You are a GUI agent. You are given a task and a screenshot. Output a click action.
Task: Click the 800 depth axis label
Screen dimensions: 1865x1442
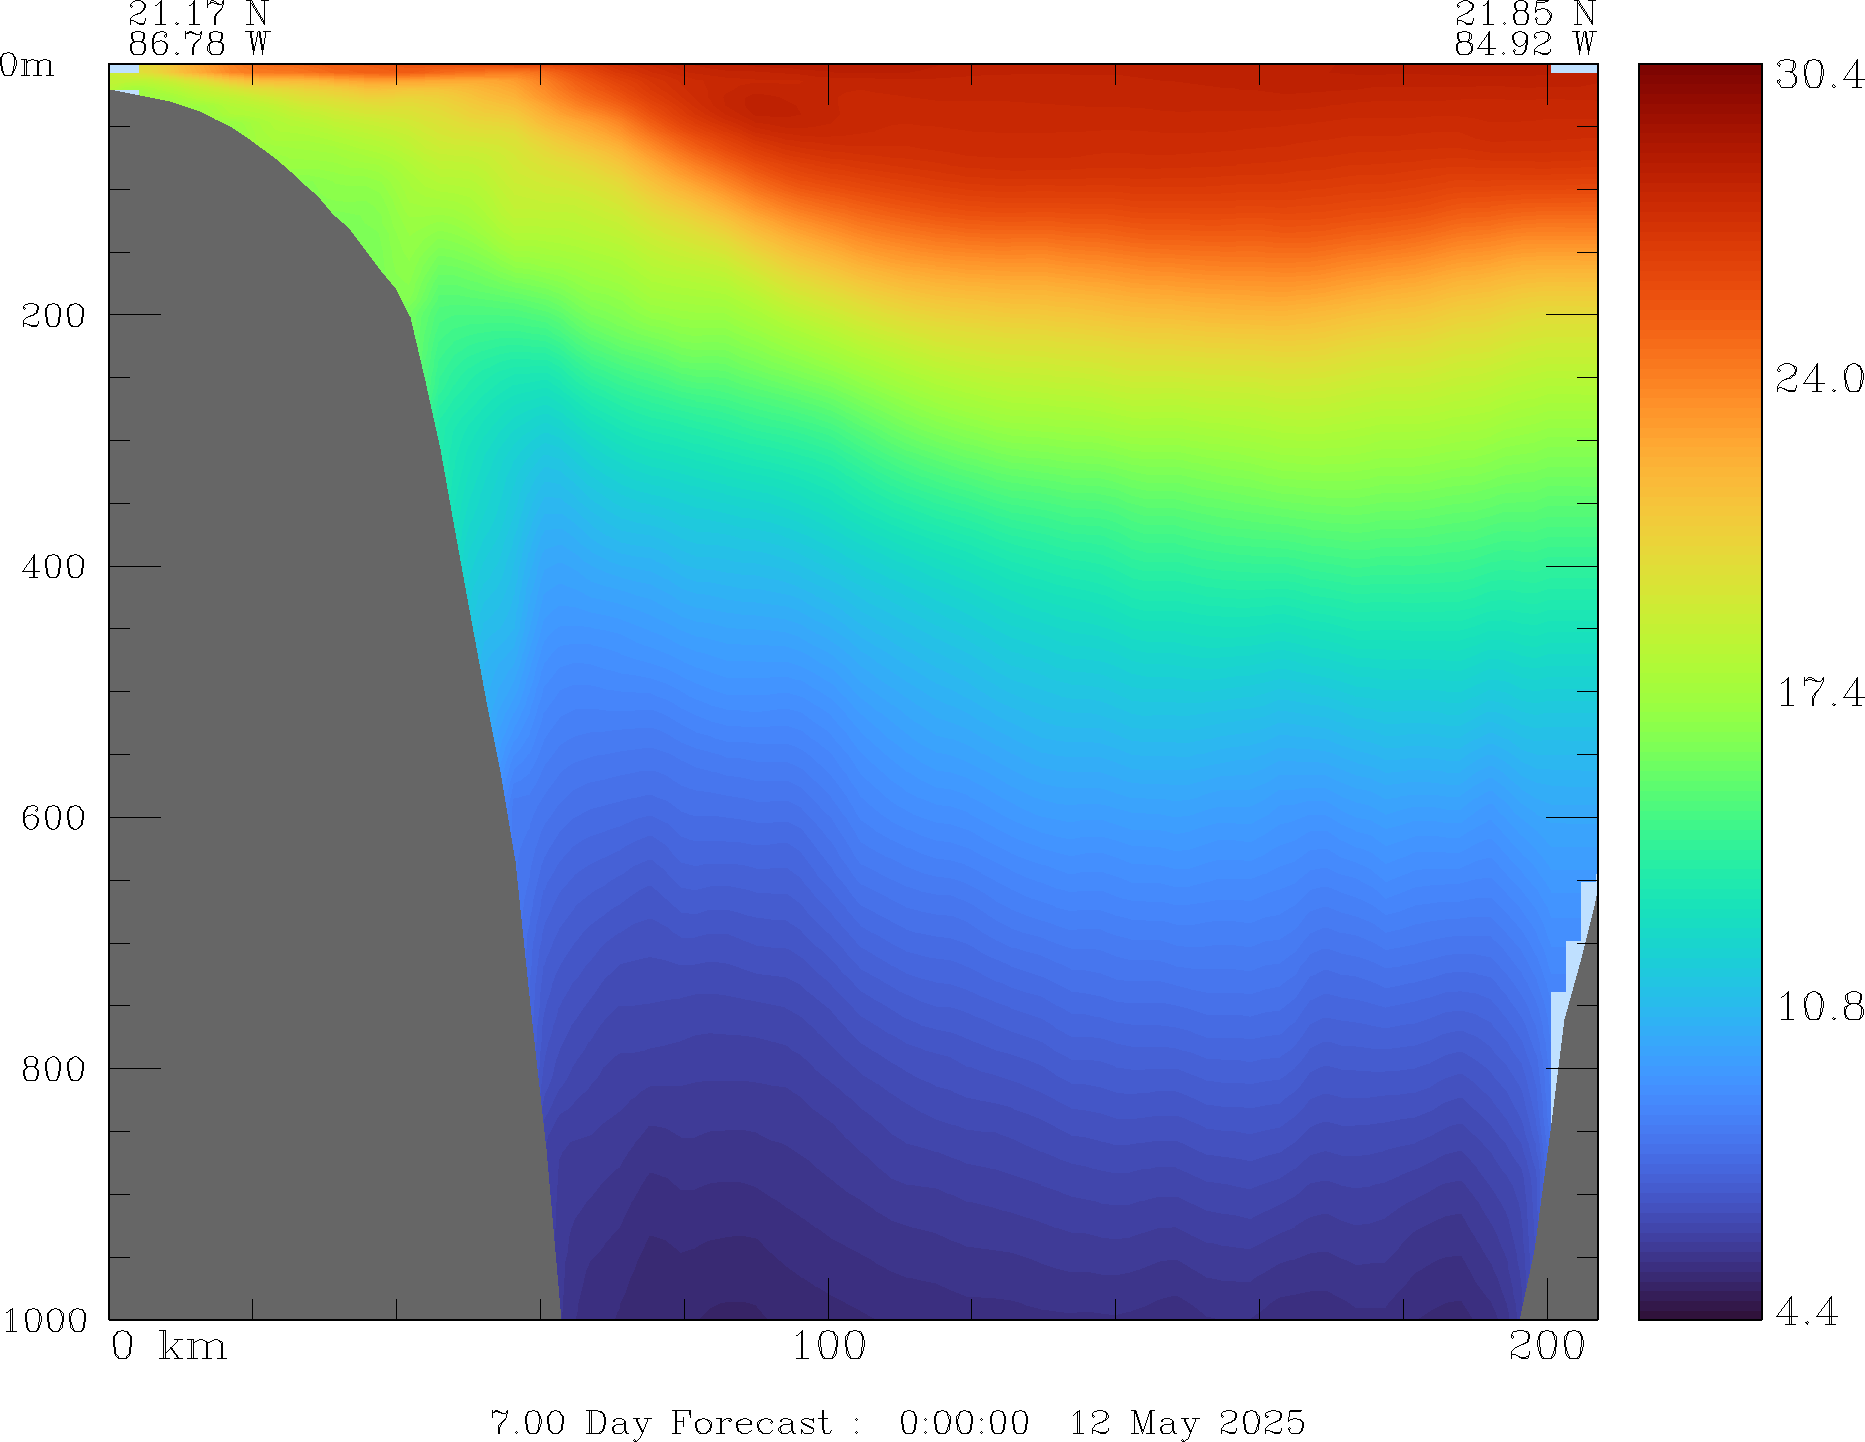[54, 1069]
